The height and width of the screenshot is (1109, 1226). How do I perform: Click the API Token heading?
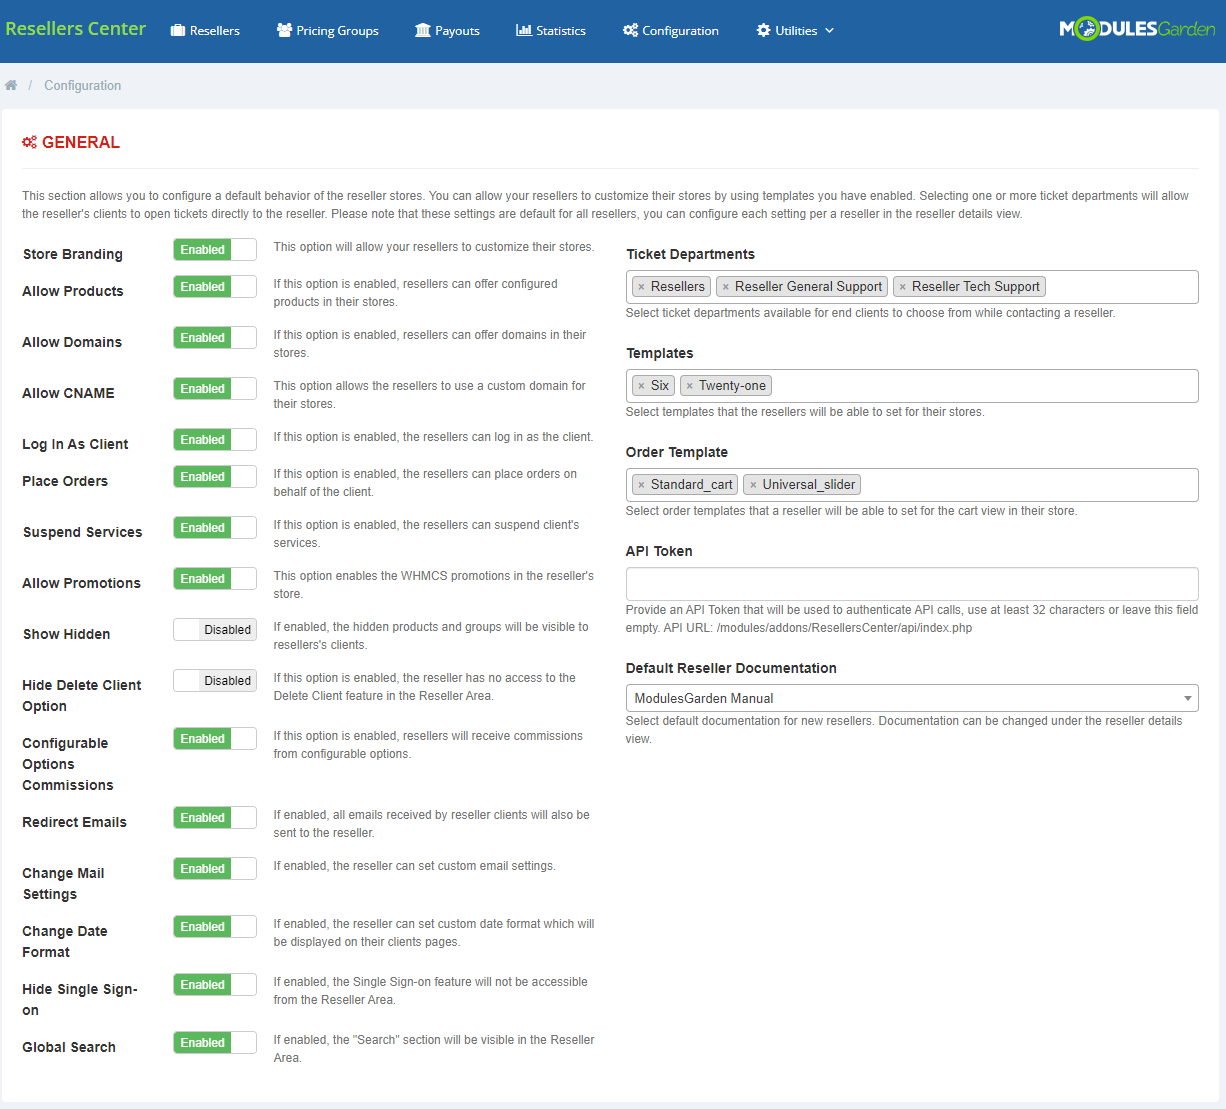click(x=659, y=551)
